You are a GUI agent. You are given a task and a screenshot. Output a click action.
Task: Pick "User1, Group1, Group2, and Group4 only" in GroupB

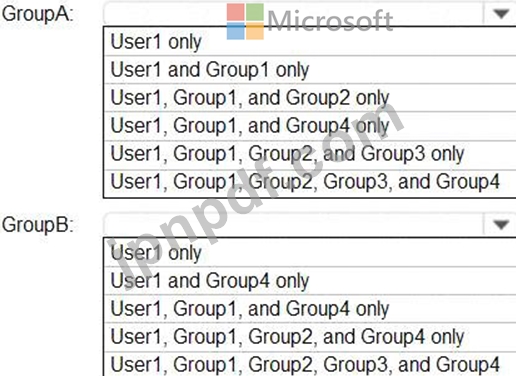tap(310, 337)
